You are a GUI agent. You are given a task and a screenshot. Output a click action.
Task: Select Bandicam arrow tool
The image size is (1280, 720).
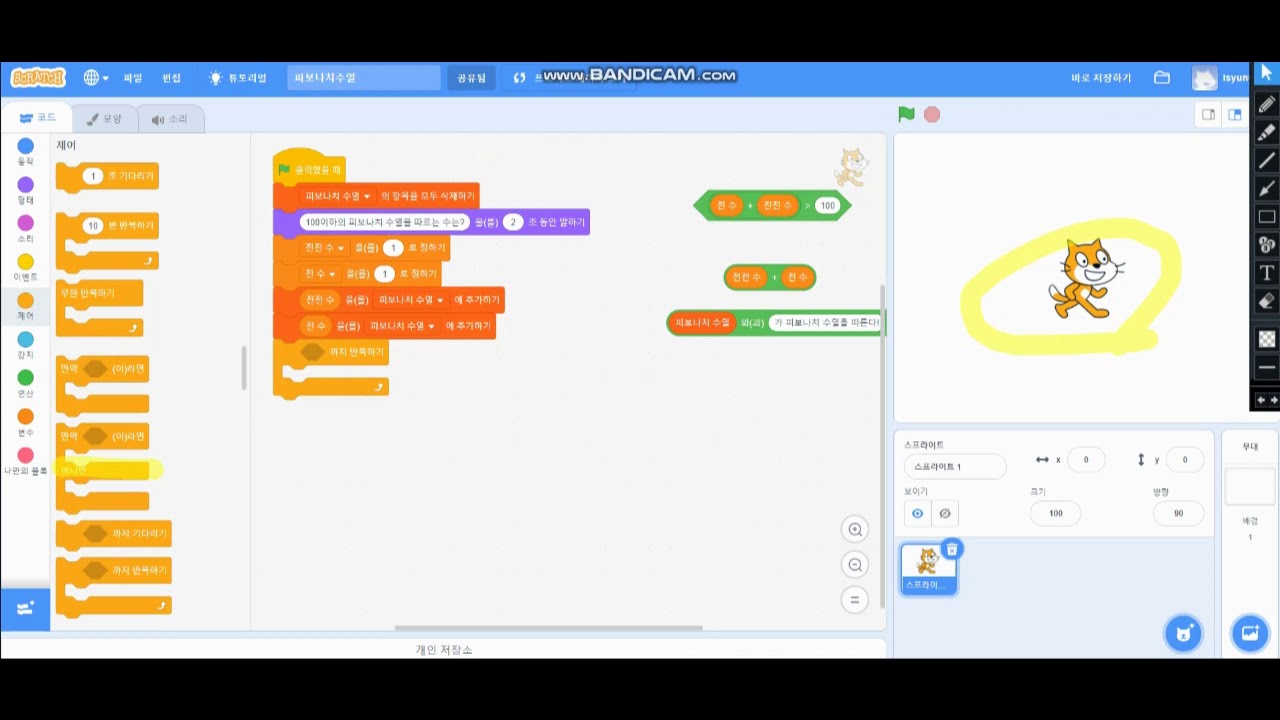click(x=1266, y=188)
